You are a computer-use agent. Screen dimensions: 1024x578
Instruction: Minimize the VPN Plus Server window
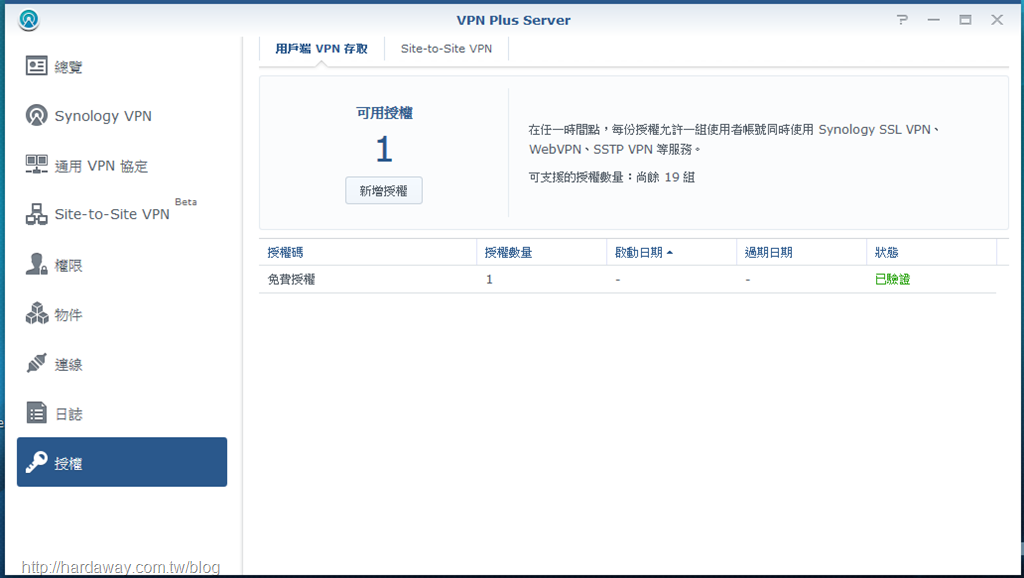(x=934, y=20)
